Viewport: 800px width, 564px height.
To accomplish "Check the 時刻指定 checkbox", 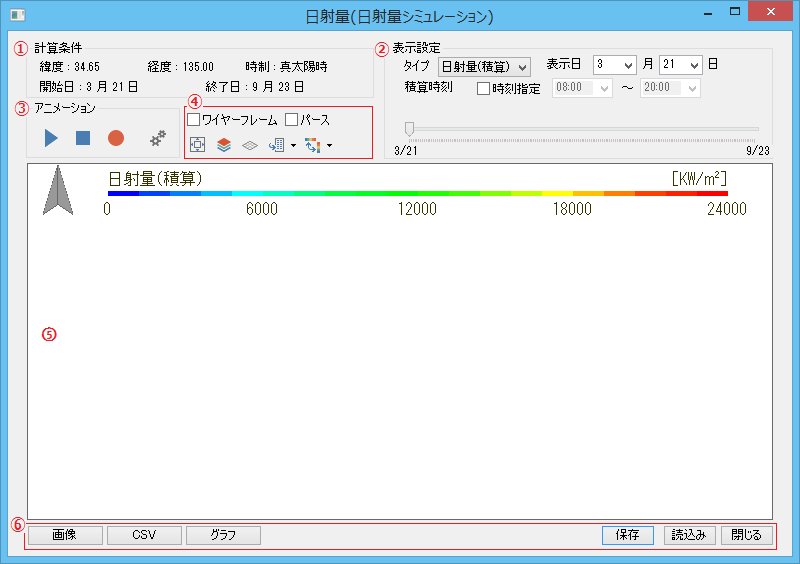I will click(x=483, y=89).
